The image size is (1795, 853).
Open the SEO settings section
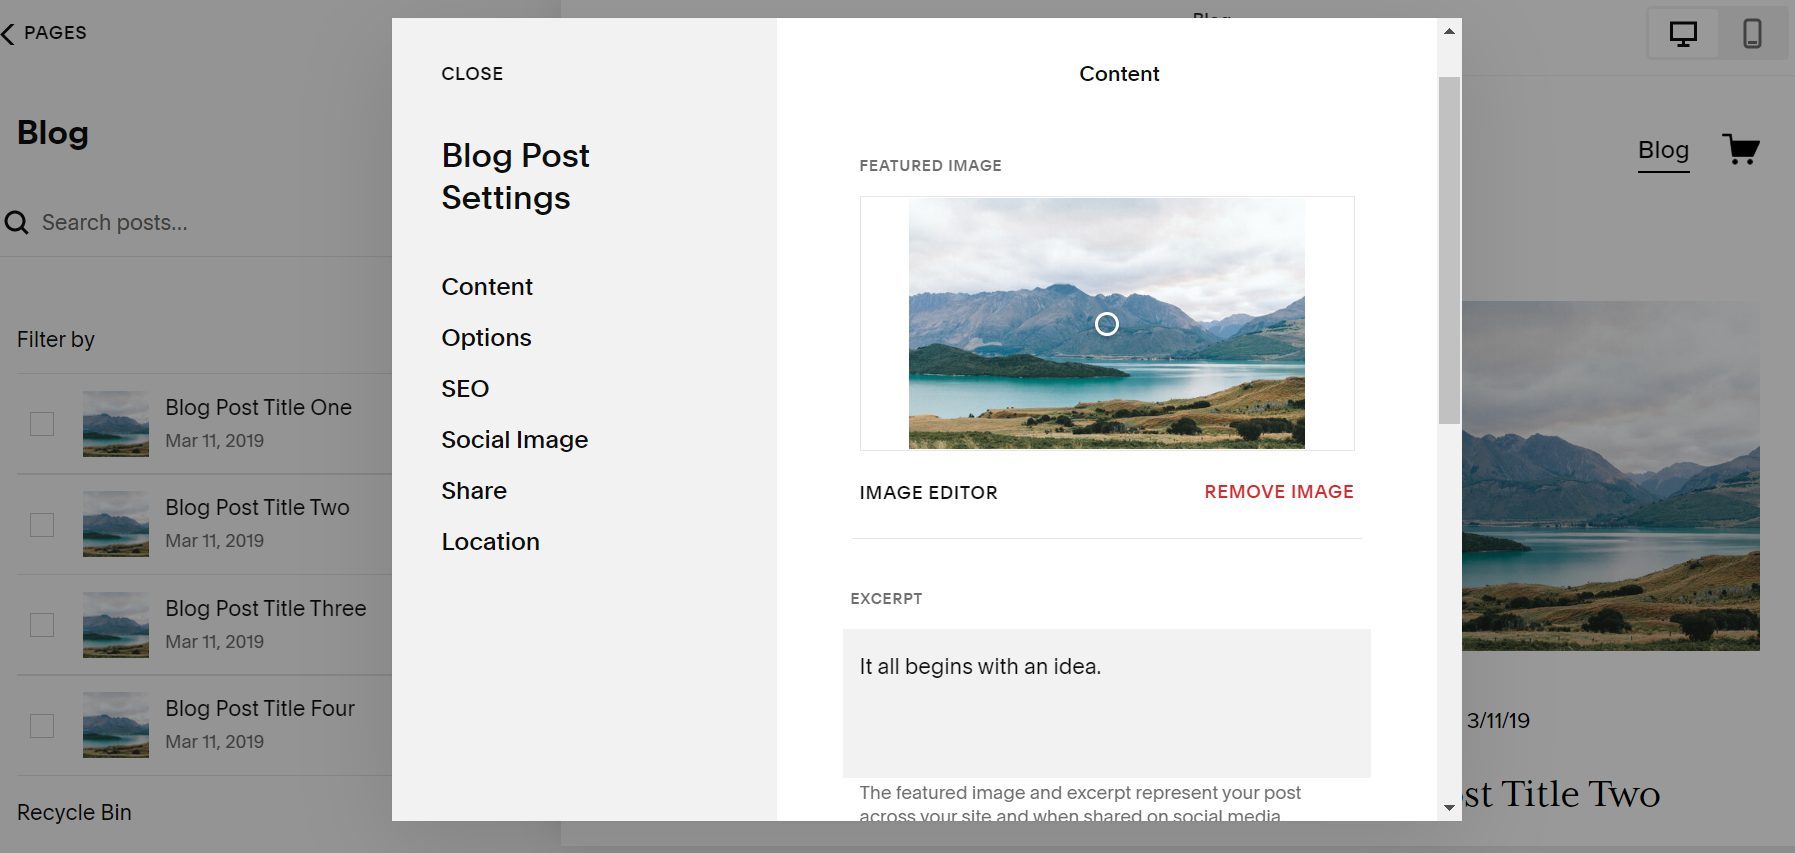465,389
